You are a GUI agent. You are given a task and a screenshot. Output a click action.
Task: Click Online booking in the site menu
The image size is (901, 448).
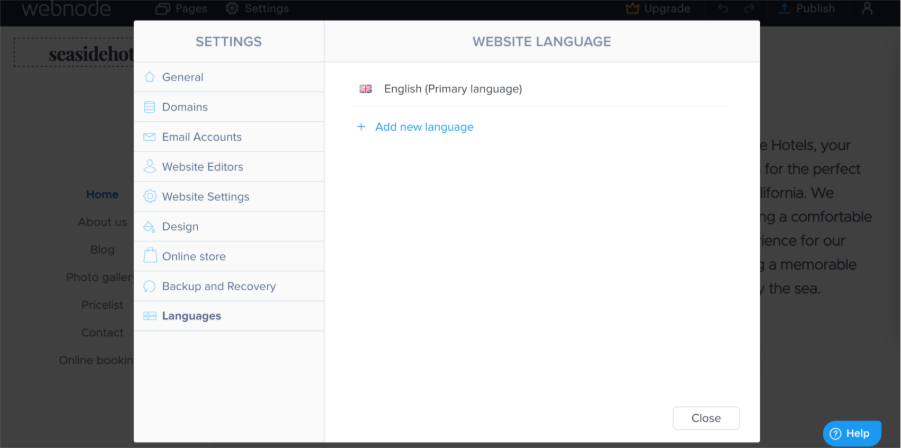tap(97, 360)
